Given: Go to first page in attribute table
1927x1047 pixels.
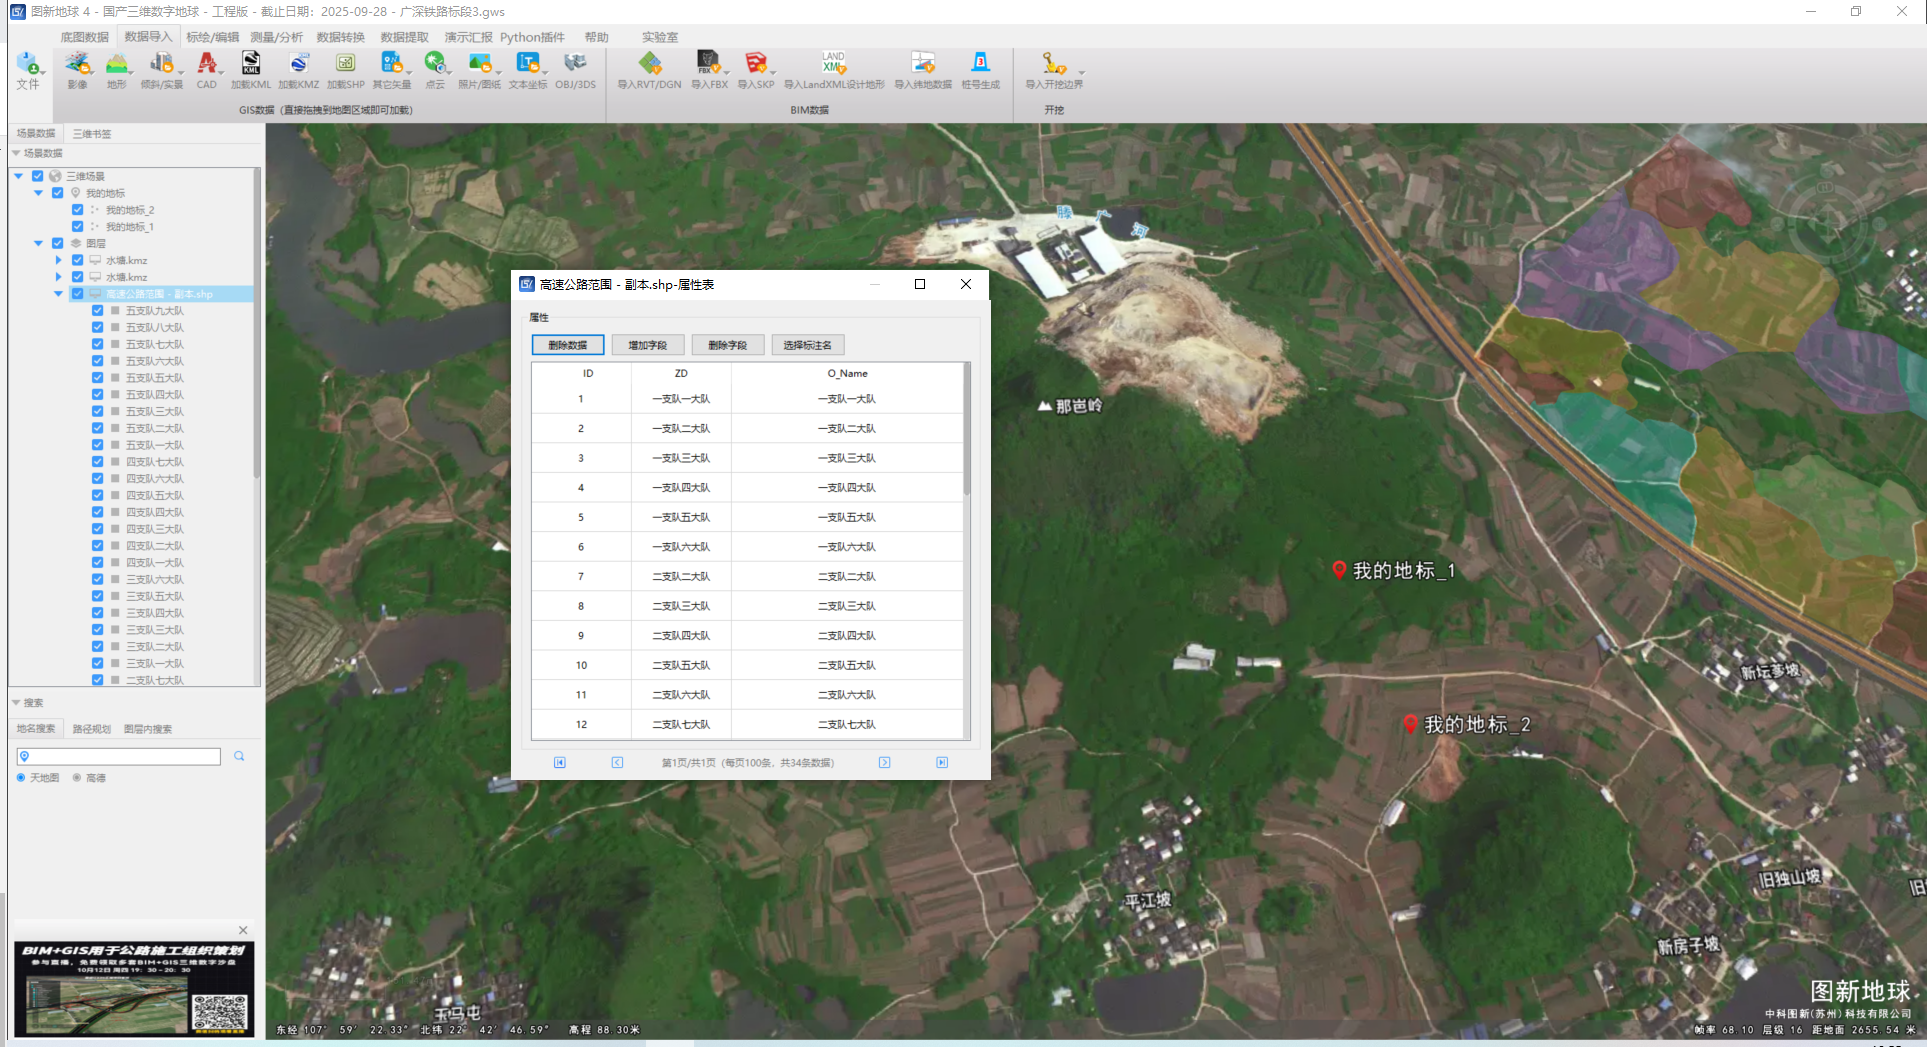Looking at the screenshot, I should 560,763.
